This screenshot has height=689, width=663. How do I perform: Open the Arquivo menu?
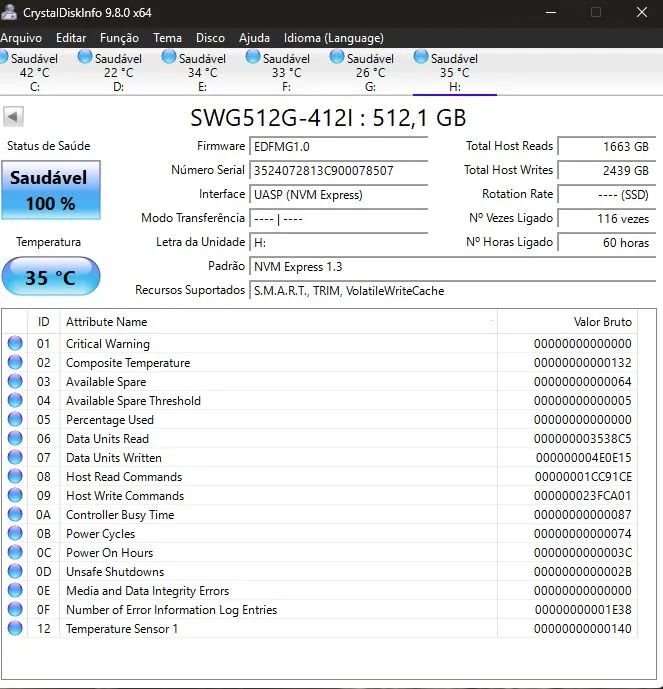coord(21,38)
